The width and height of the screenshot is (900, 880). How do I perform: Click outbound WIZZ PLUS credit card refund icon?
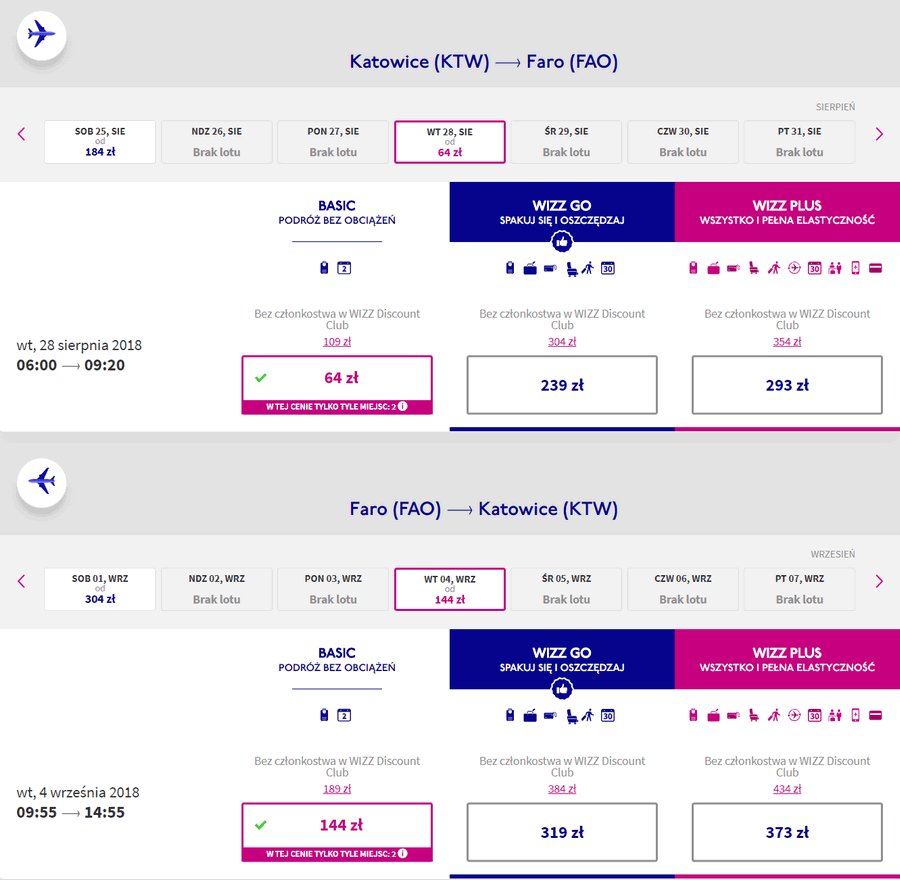(875, 268)
